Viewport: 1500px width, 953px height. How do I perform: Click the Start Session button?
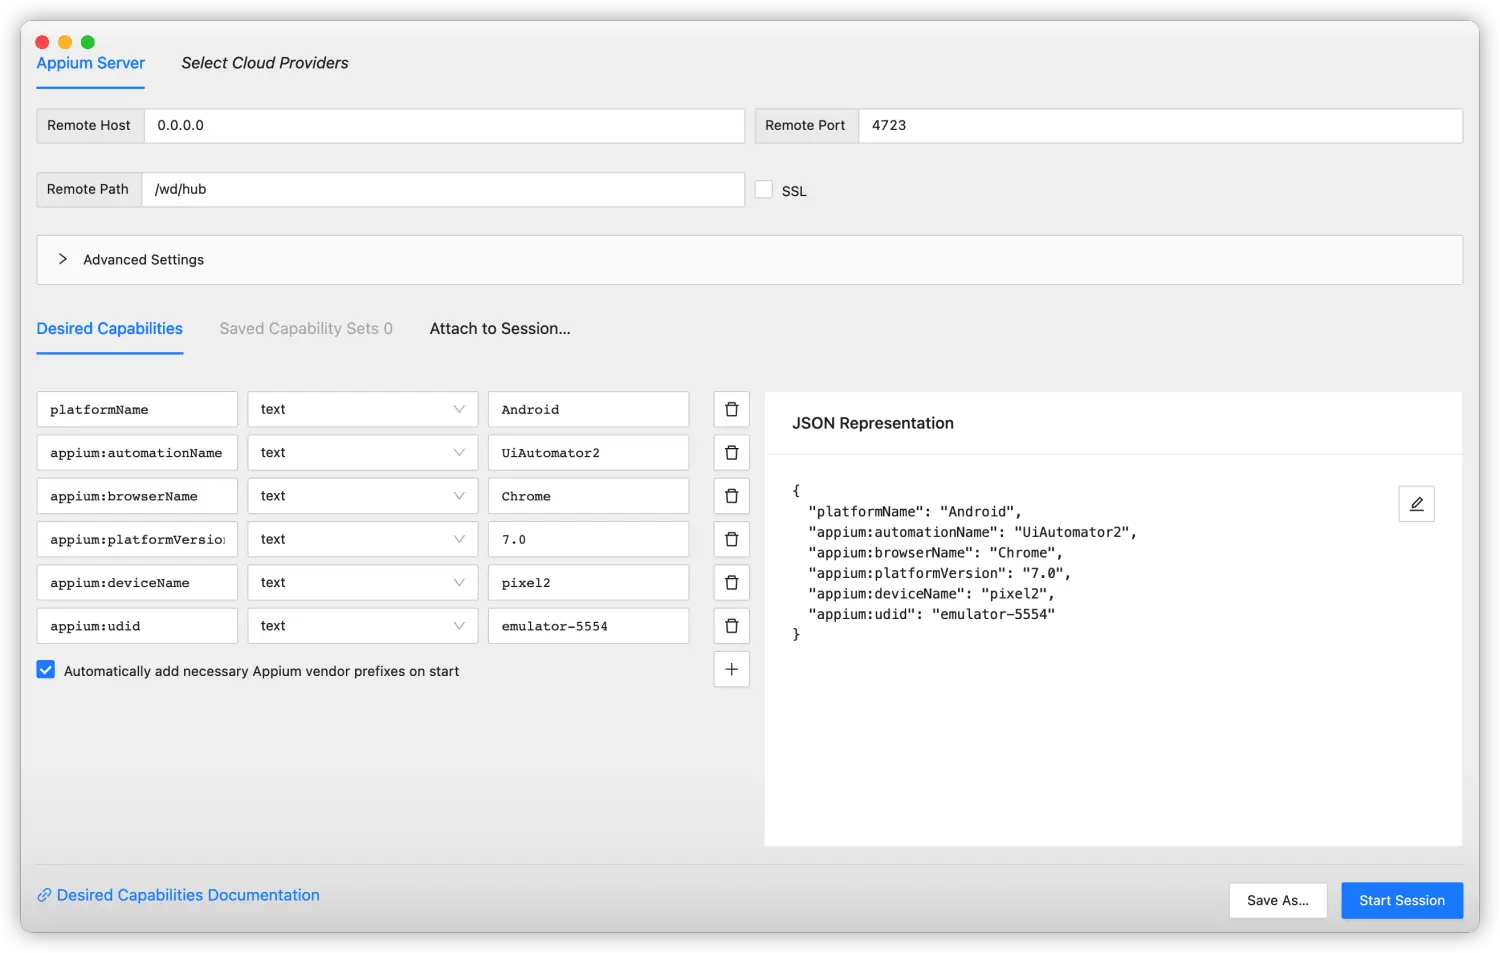click(1401, 900)
